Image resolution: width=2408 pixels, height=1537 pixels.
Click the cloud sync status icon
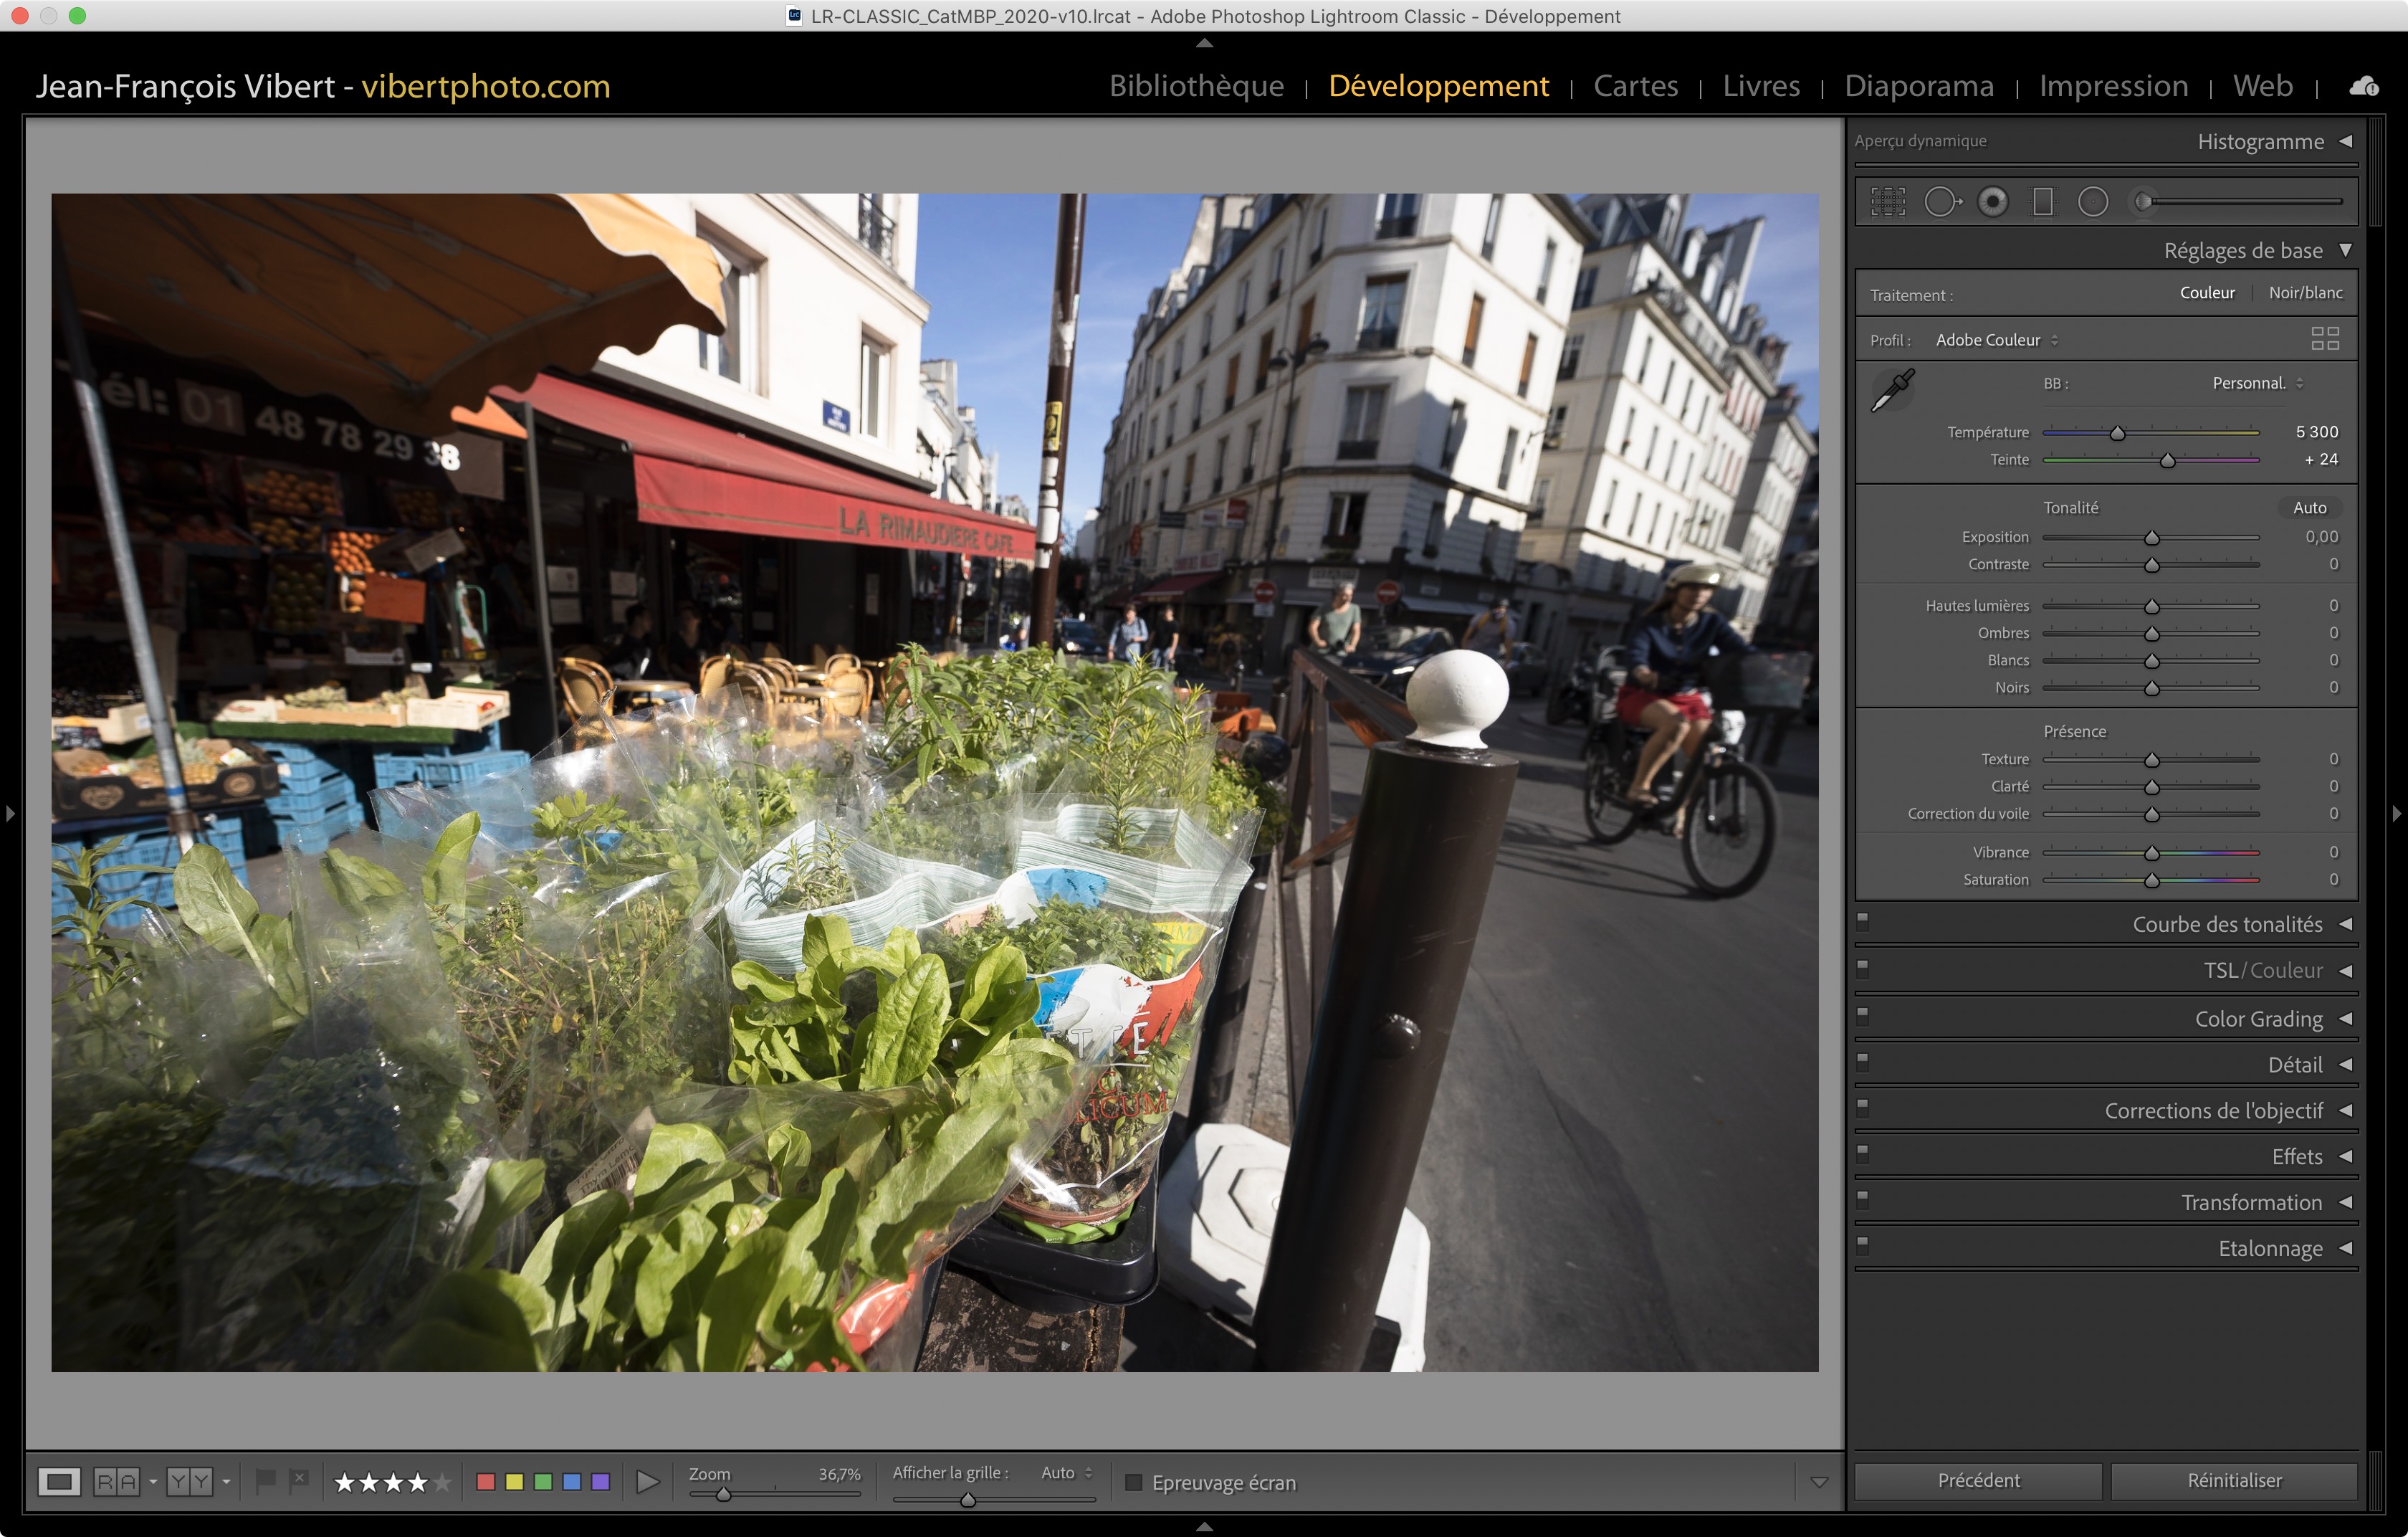point(2364,87)
